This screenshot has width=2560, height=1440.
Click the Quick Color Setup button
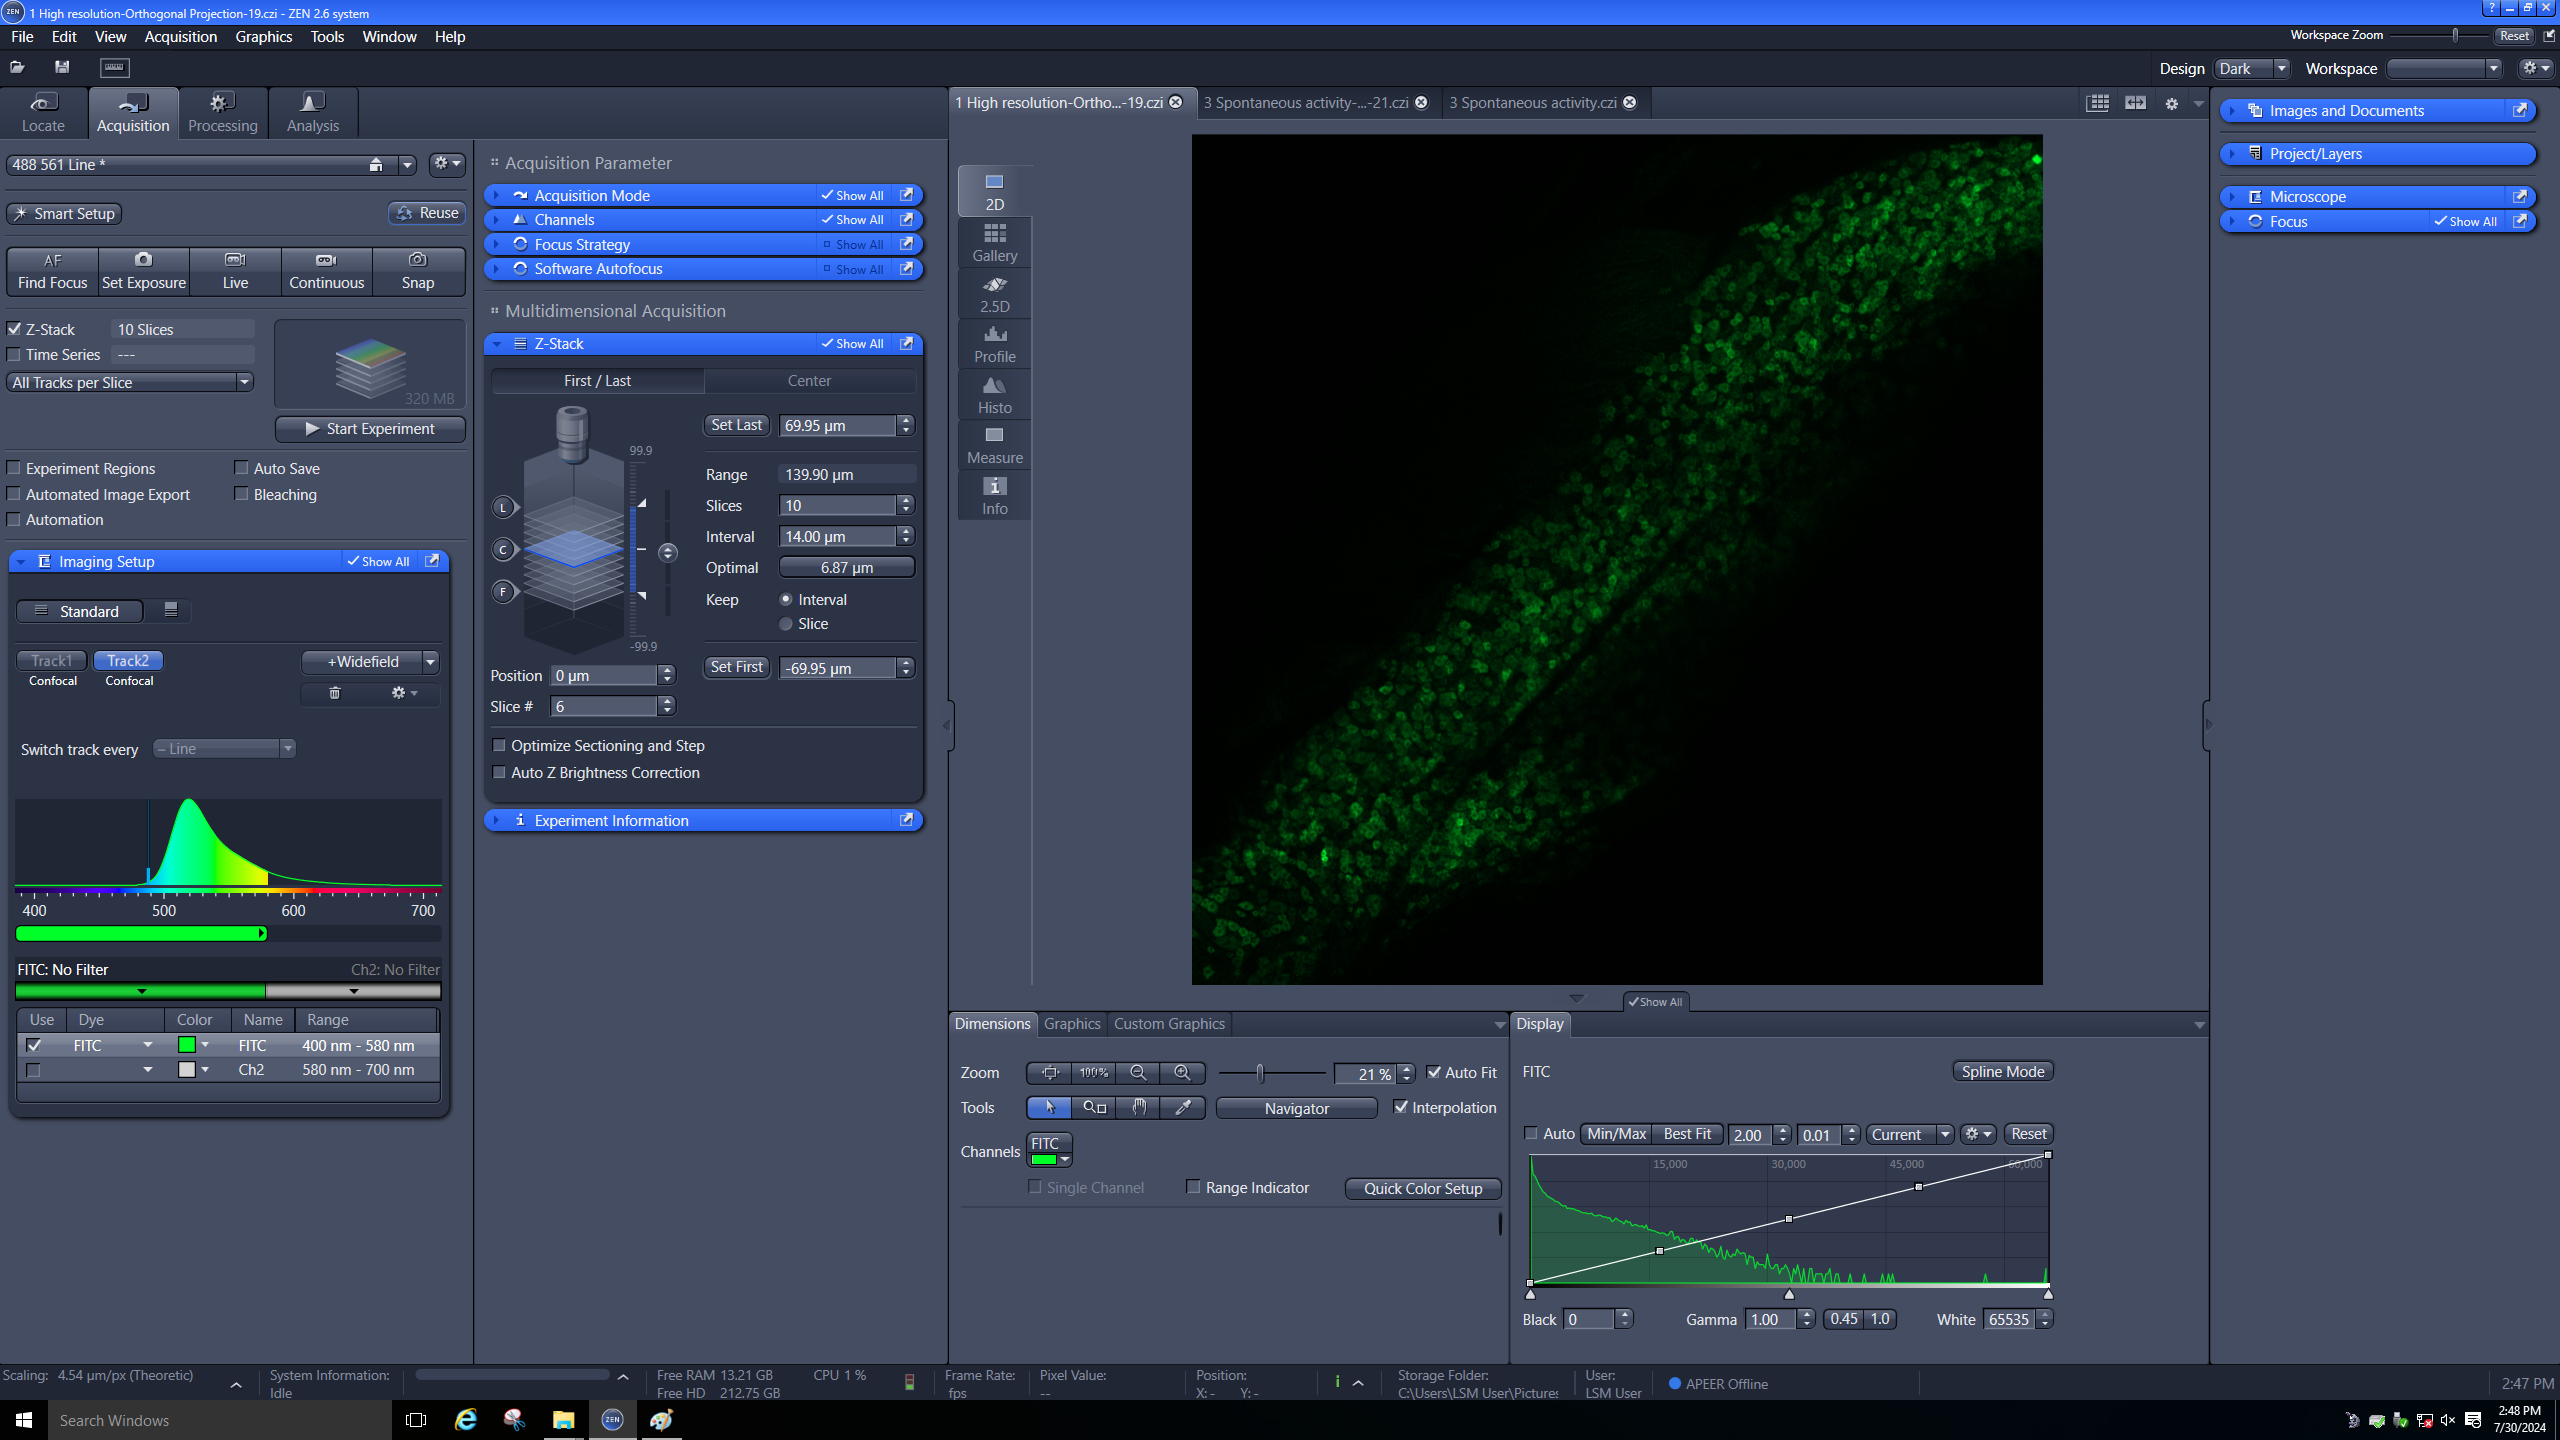[1422, 1188]
